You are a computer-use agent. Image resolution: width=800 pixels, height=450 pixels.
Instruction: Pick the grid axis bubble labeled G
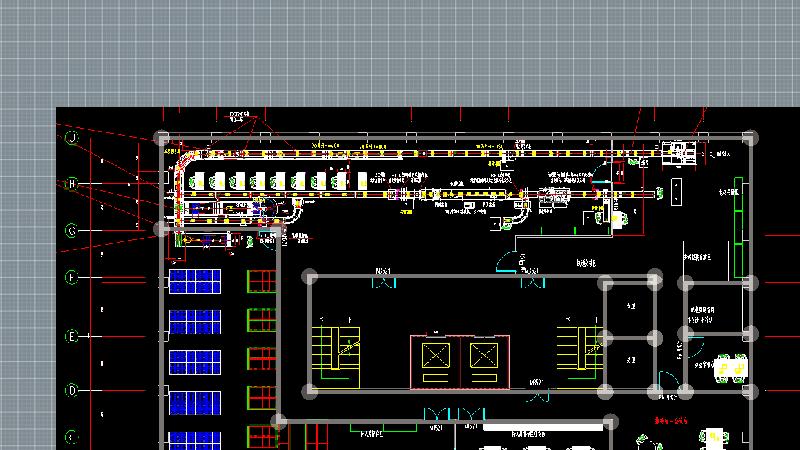point(72,231)
